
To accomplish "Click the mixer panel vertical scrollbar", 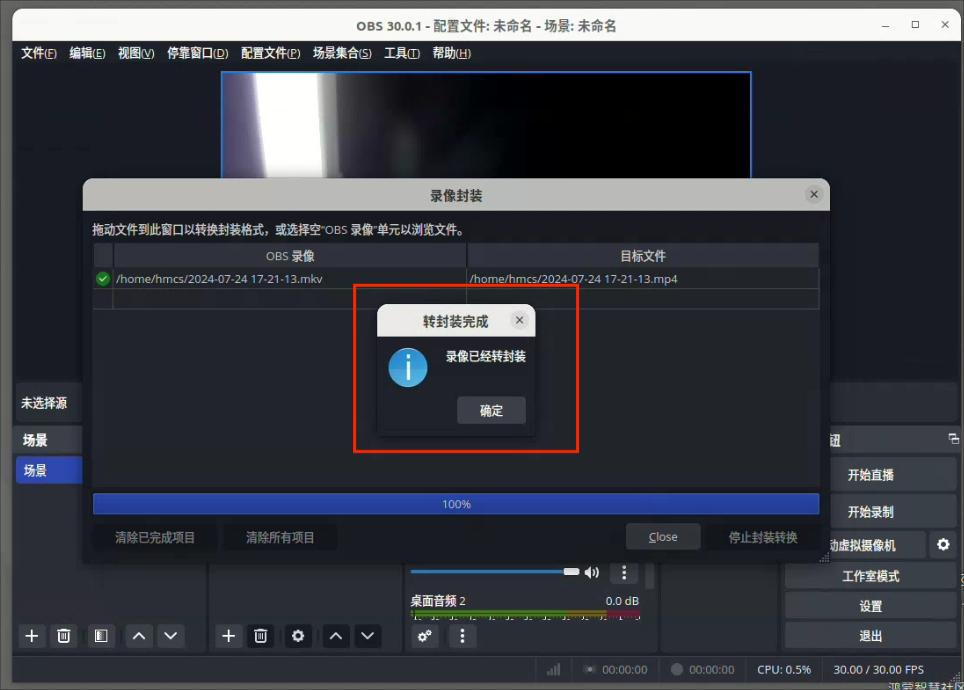I will point(649,576).
